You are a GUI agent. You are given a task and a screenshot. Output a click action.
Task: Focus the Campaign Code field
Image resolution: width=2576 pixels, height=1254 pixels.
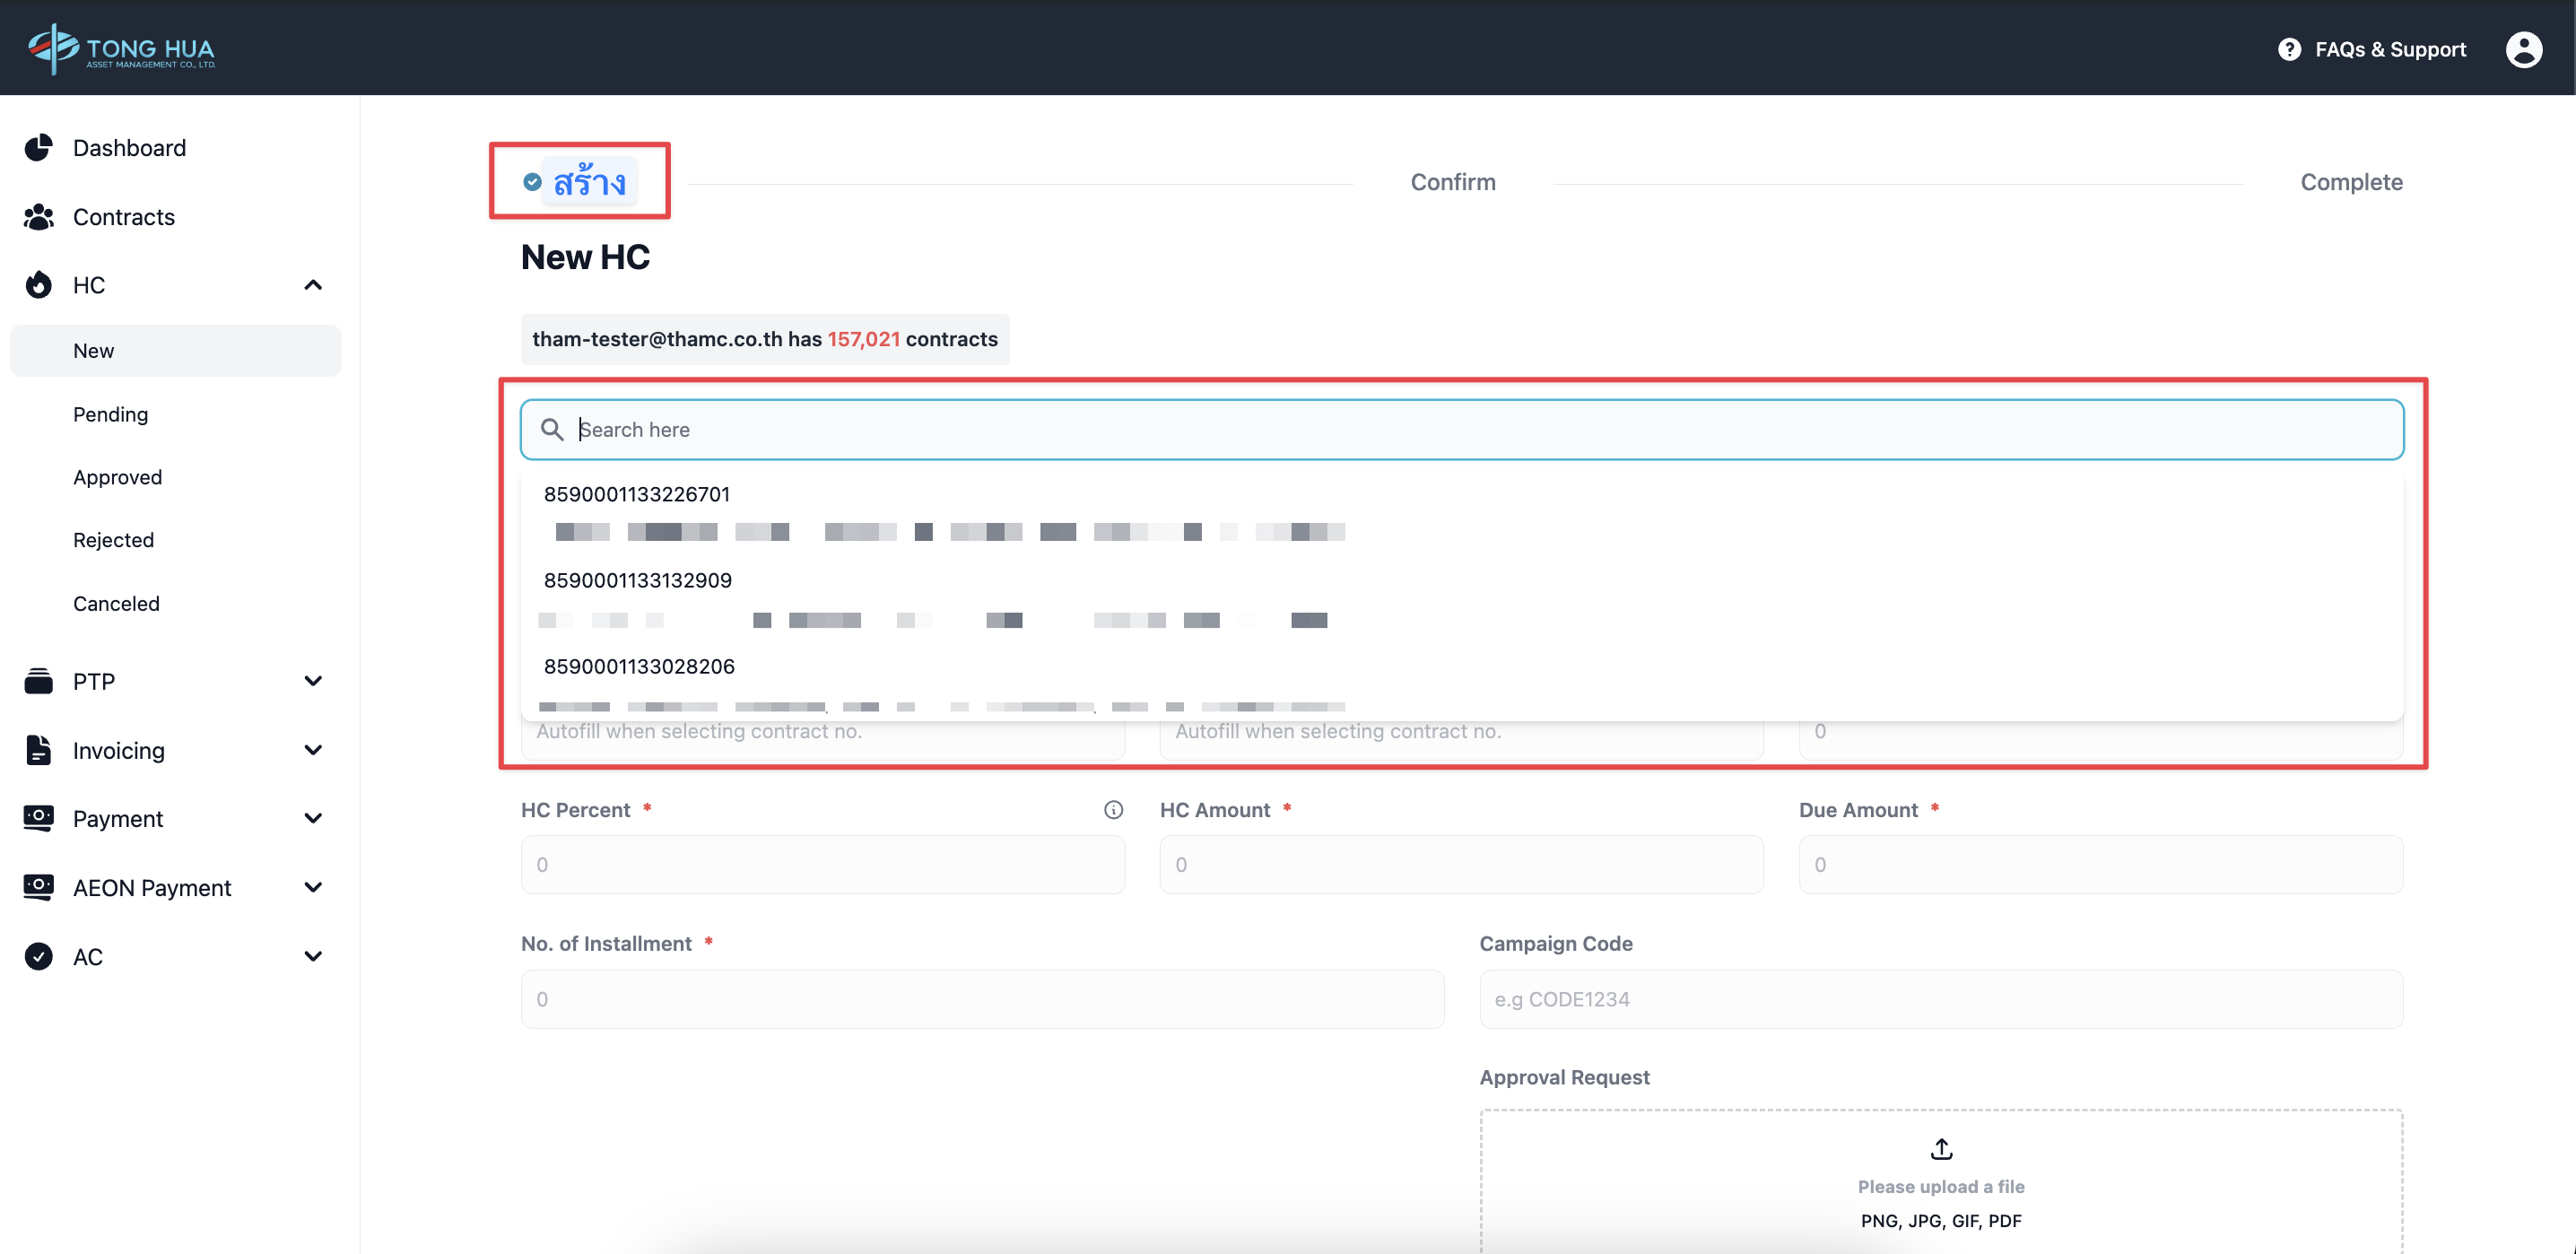click(x=1940, y=999)
